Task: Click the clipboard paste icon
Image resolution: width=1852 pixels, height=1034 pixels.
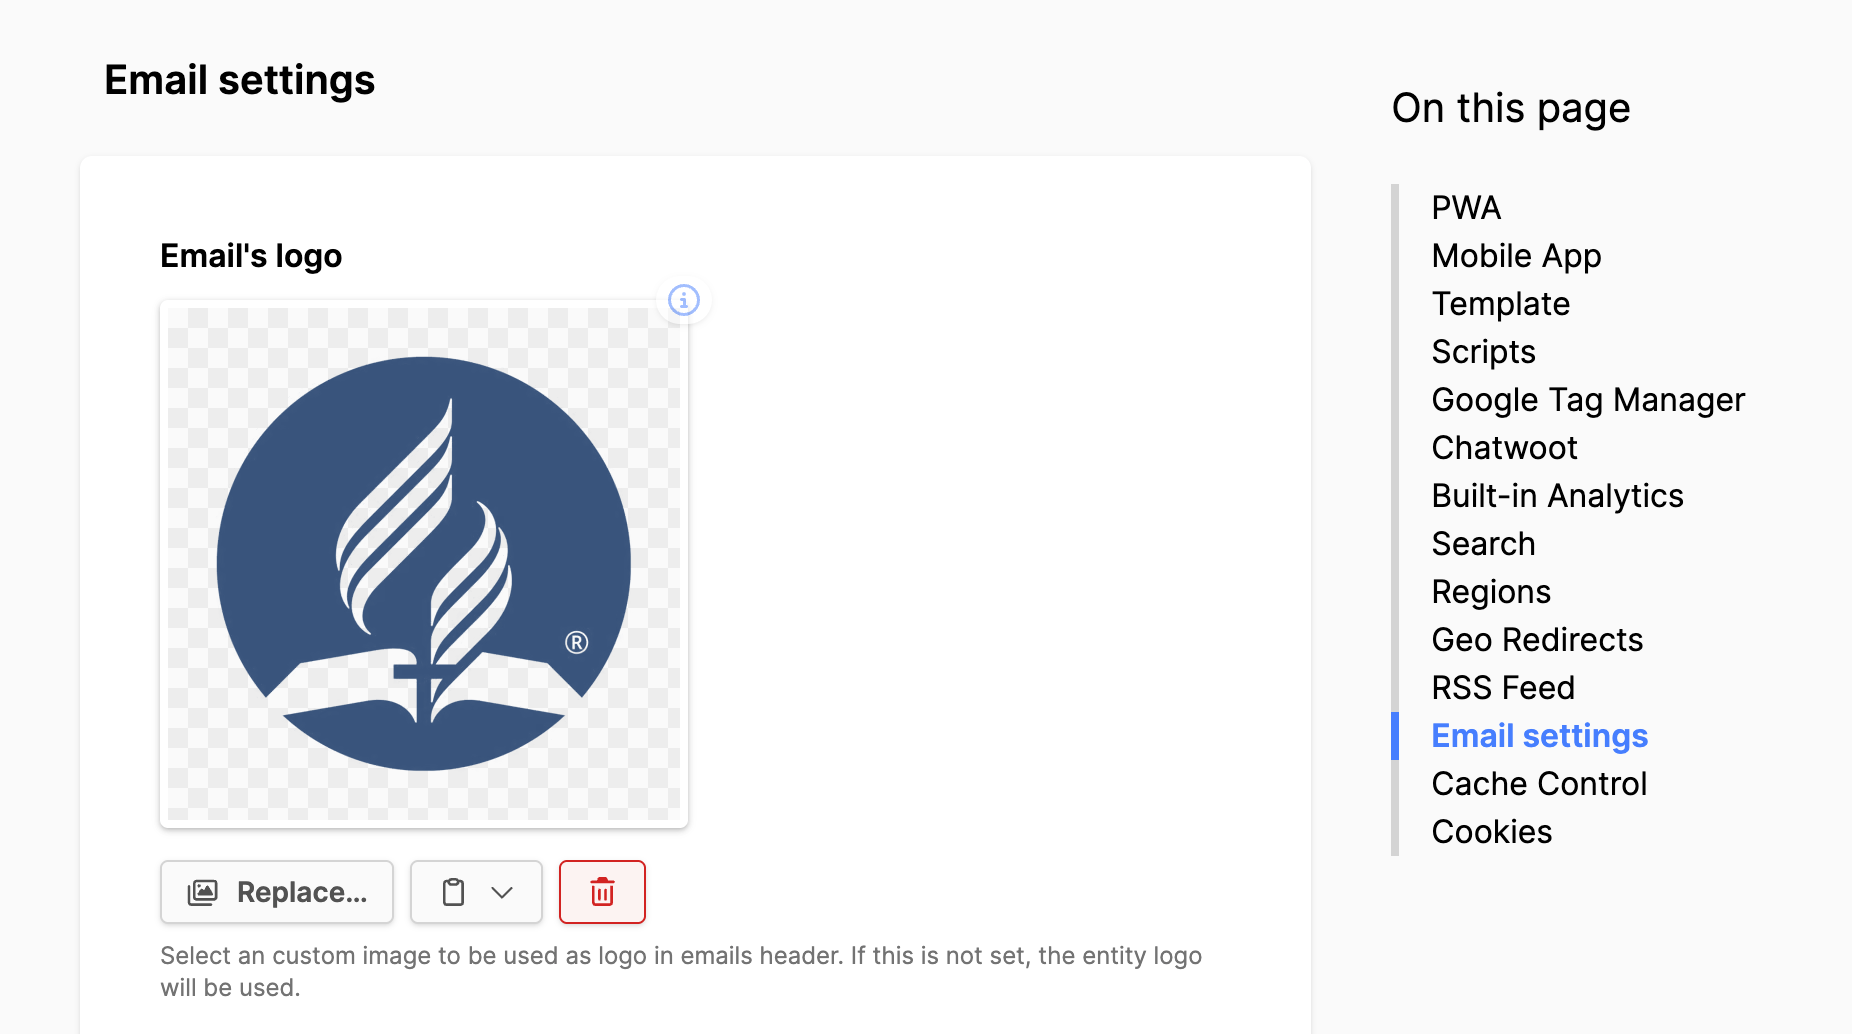Action: (x=454, y=892)
